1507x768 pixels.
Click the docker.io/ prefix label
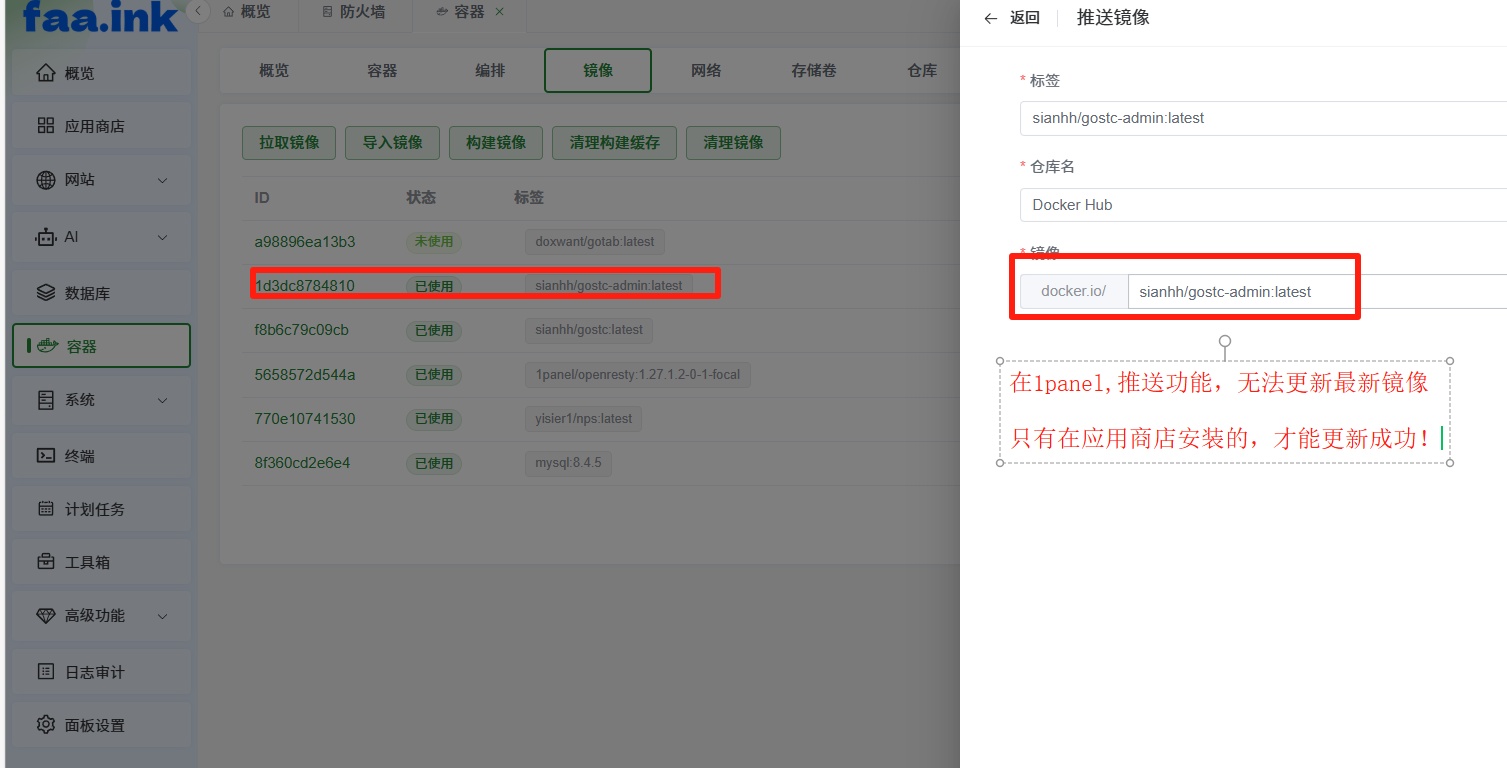[1074, 292]
